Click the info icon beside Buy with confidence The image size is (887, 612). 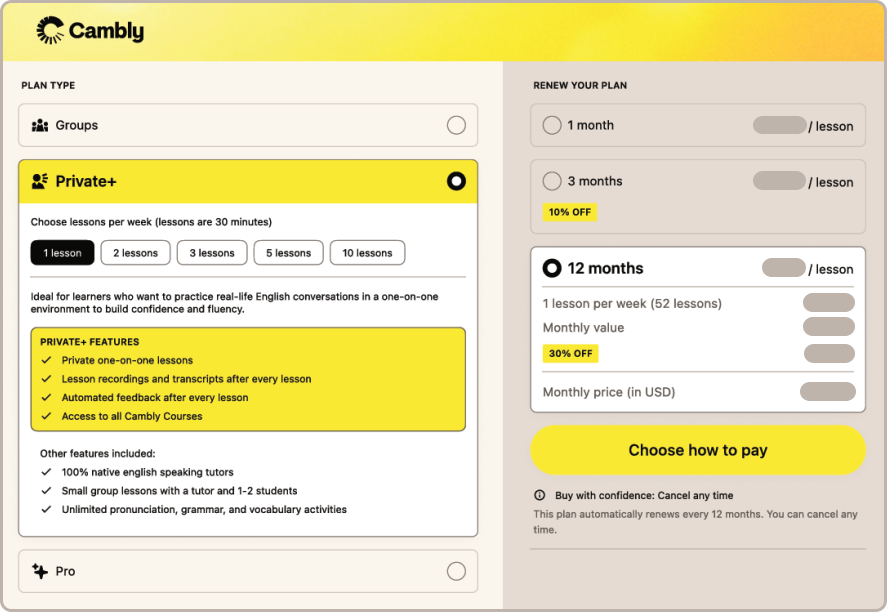pos(539,495)
